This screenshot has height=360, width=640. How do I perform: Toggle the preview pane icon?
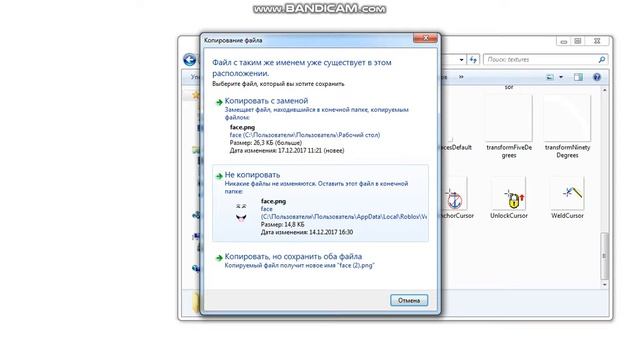578,77
